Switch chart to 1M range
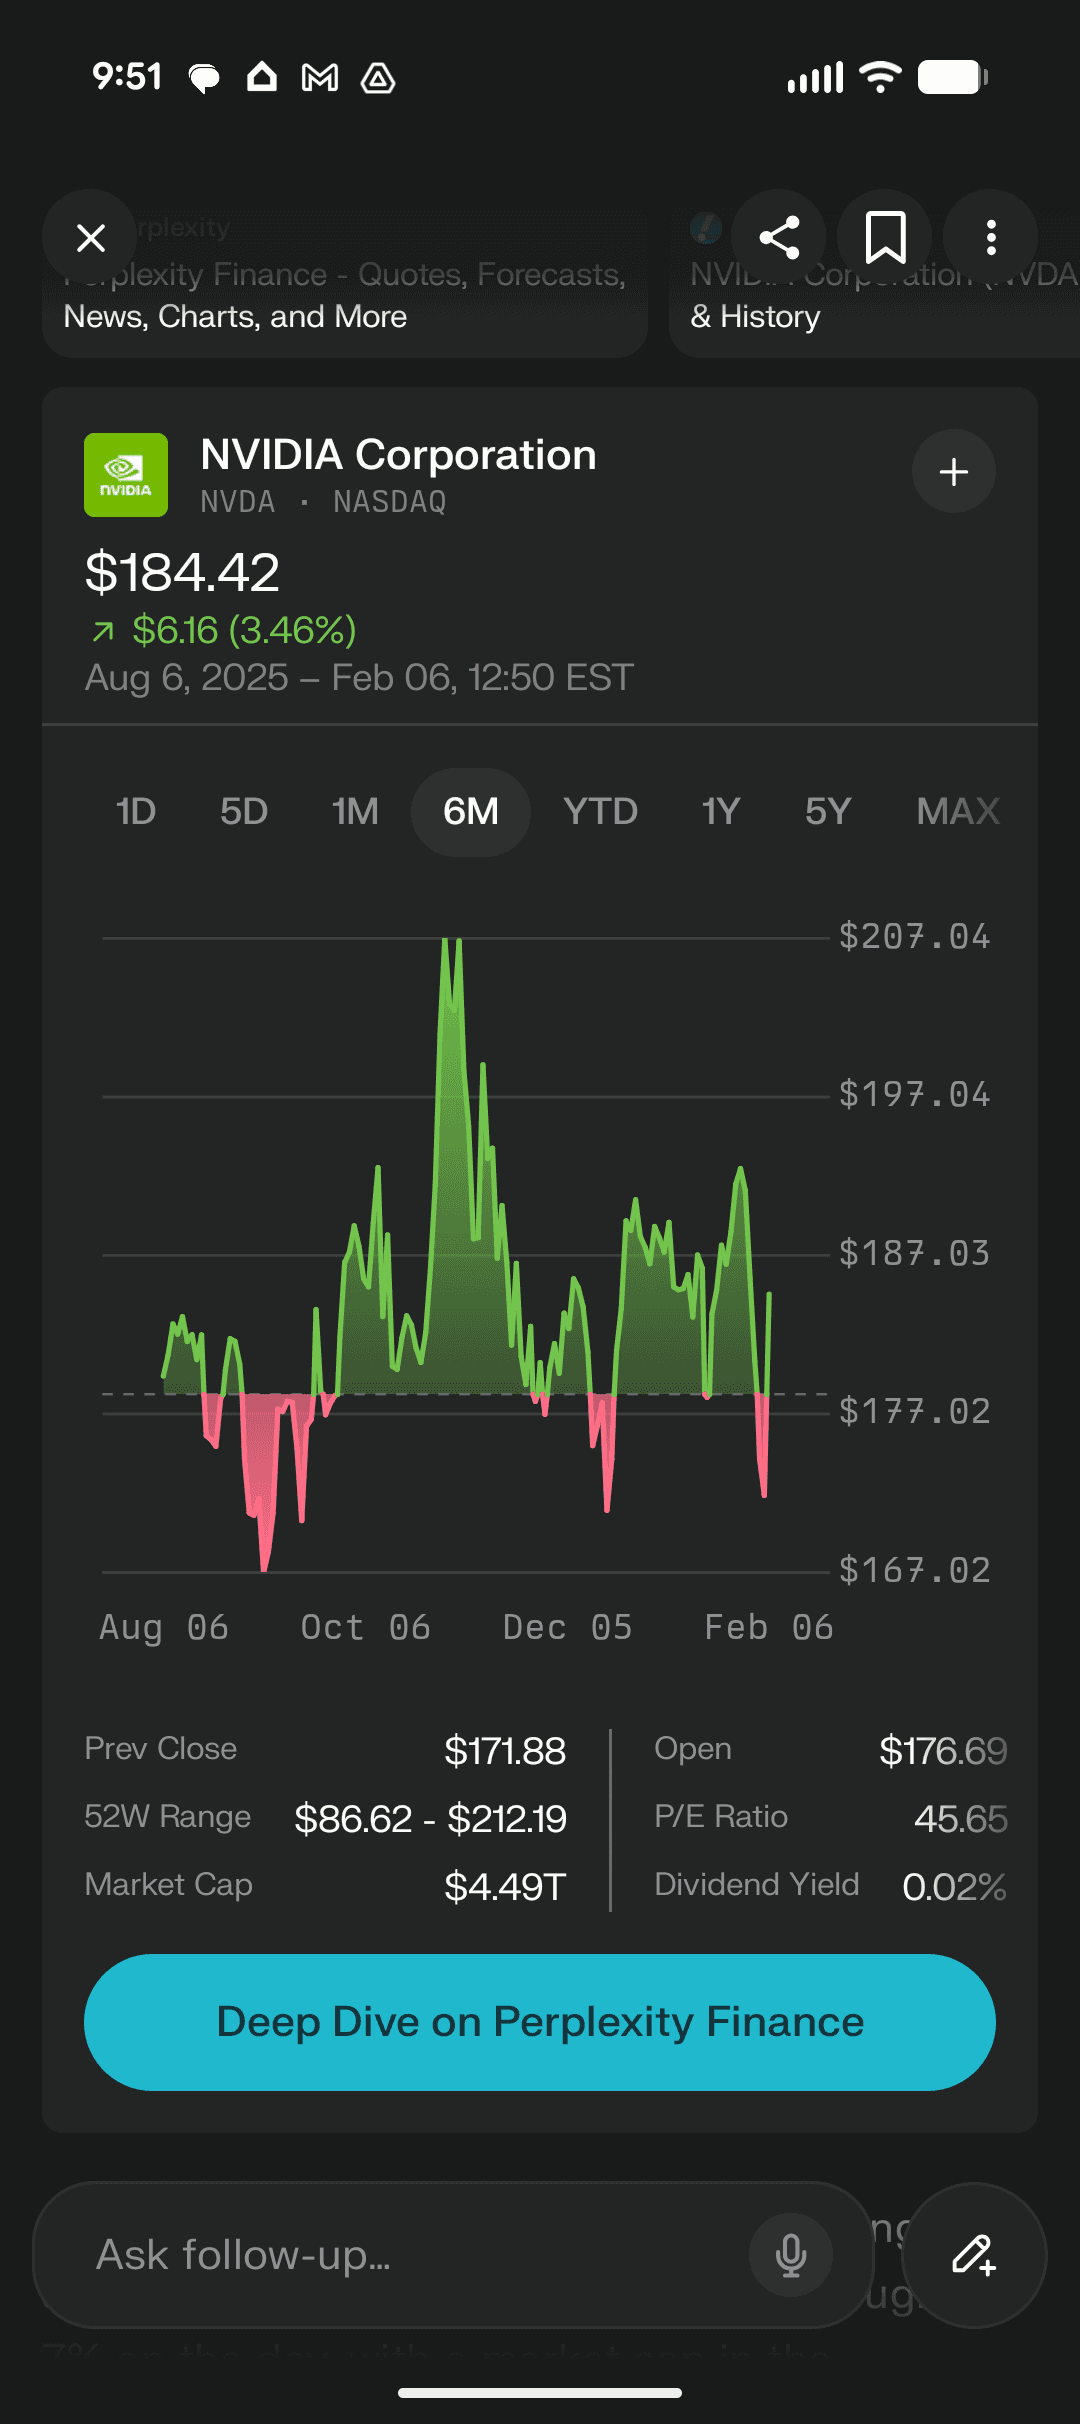Screen dimensions: 1080x2424 point(355,812)
